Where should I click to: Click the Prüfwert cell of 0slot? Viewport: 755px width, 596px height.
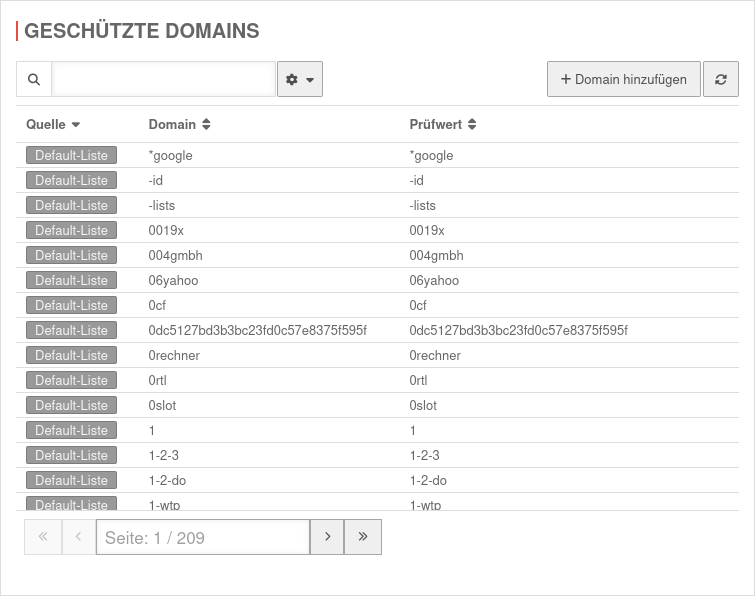click(x=423, y=405)
